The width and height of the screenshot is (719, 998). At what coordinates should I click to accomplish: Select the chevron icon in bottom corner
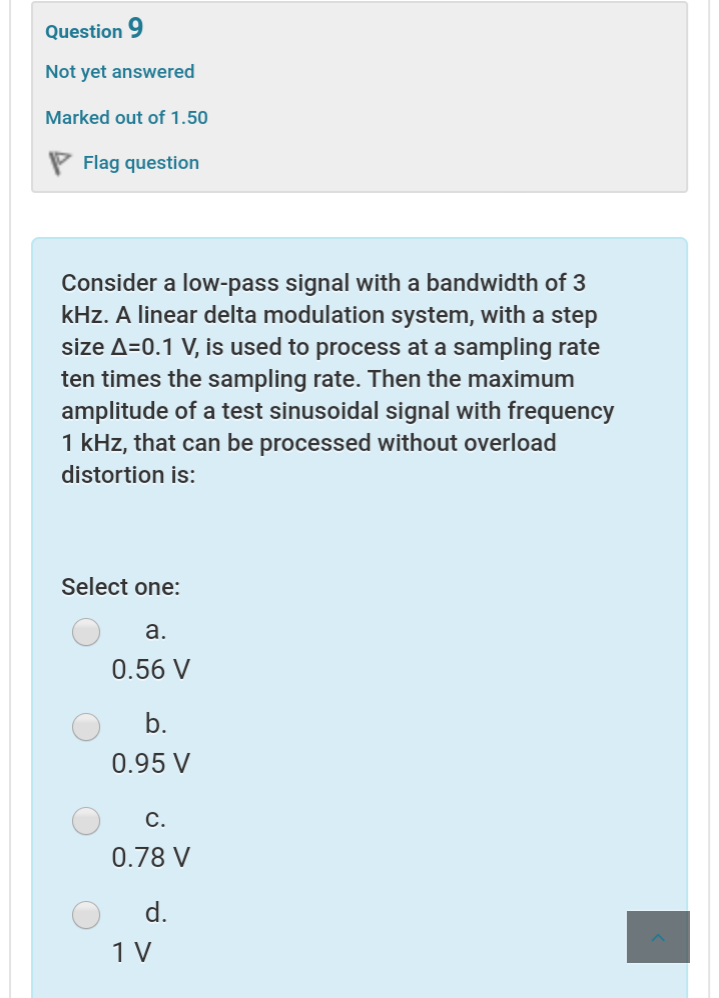(658, 937)
